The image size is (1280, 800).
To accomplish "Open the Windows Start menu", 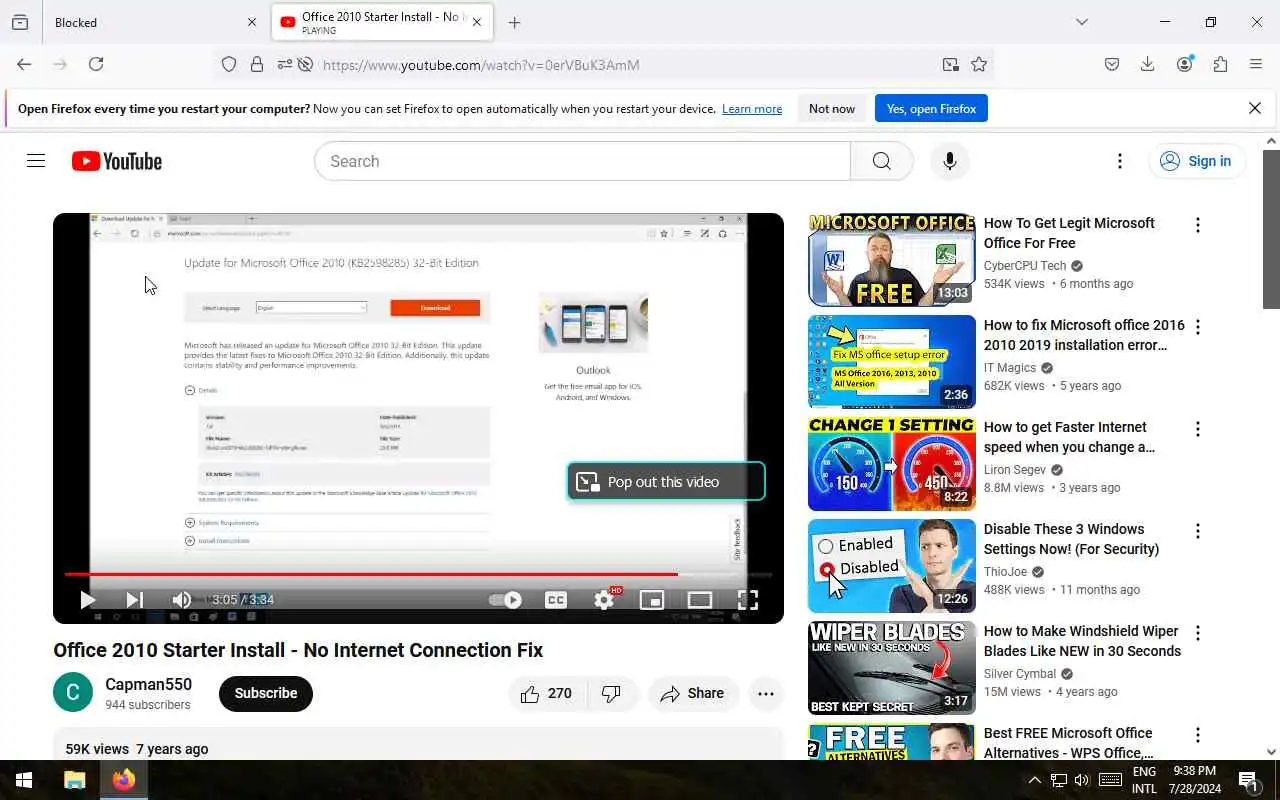I will coord(24,780).
